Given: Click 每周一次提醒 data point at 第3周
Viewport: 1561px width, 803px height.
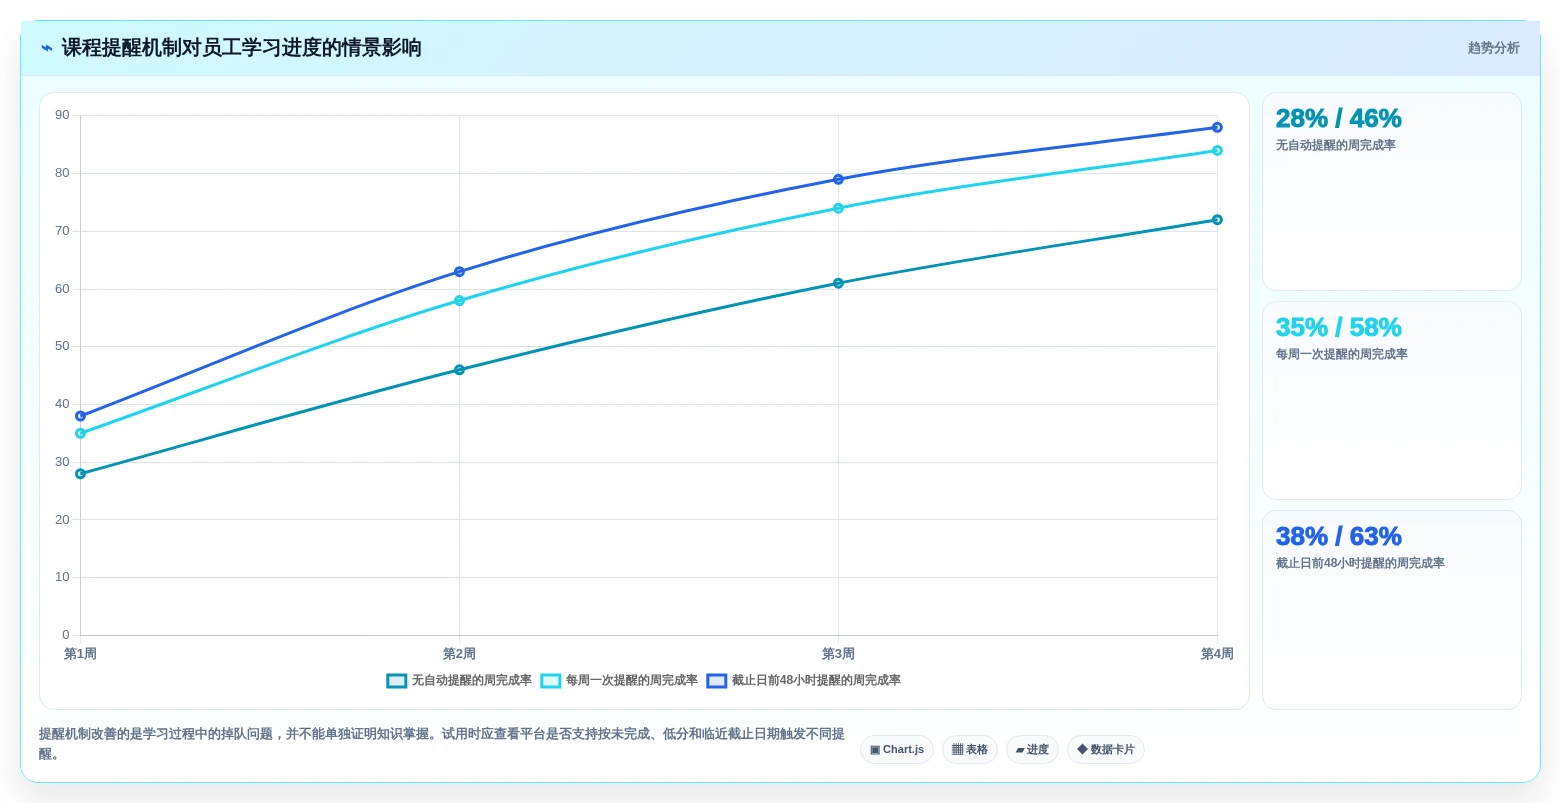Looking at the screenshot, I should point(838,208).
